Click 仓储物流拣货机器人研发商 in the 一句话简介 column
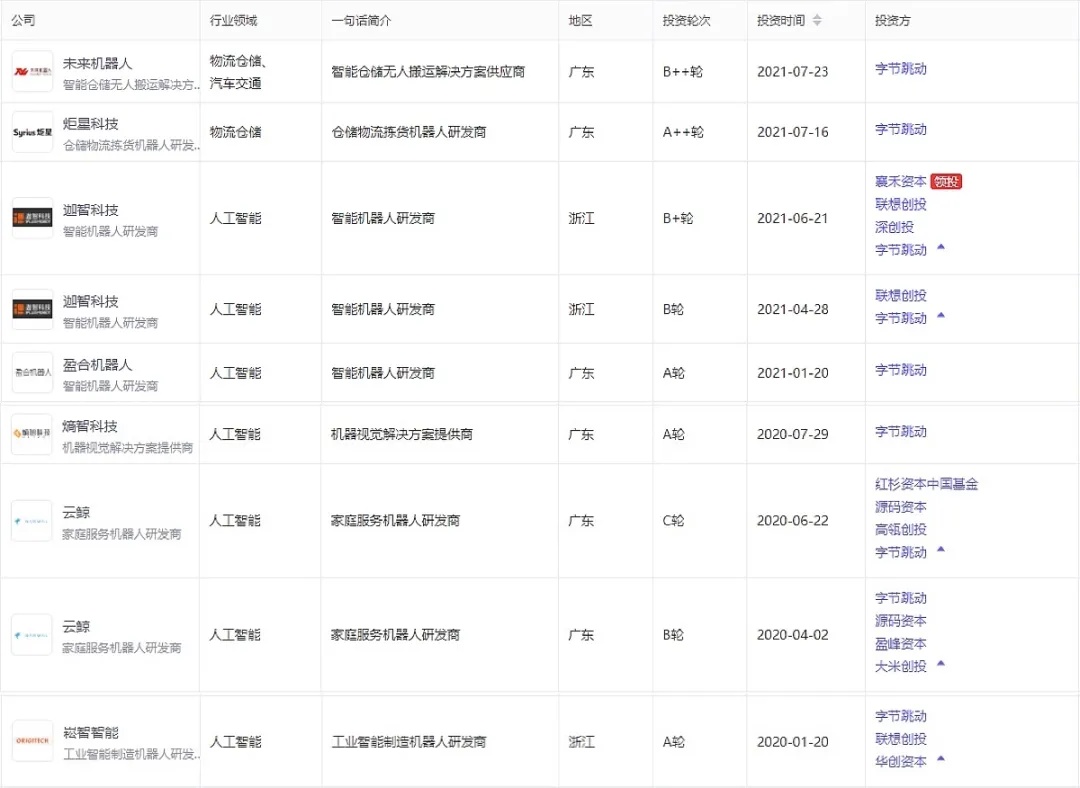 [408, 132]
